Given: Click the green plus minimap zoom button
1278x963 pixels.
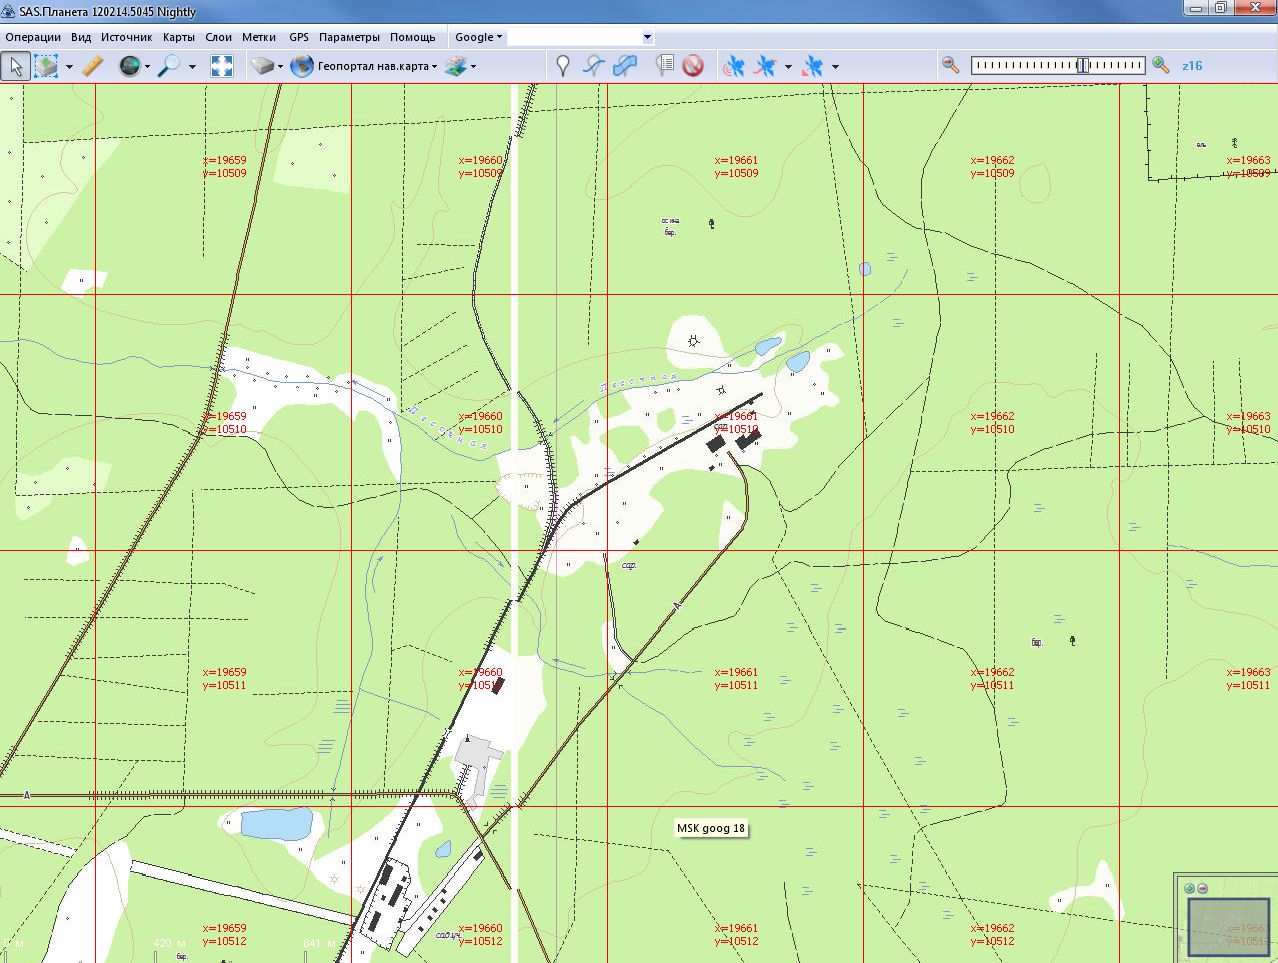Looking at the screenshot, I should (x=1189, y=888).
